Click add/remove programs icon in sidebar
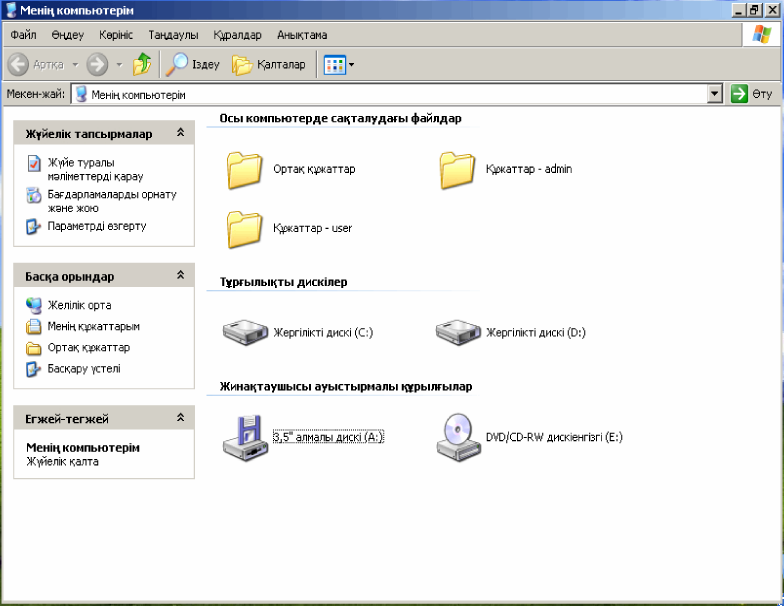Image resolution: width=784 pixels, height=606 pixels. click(34, 195)
